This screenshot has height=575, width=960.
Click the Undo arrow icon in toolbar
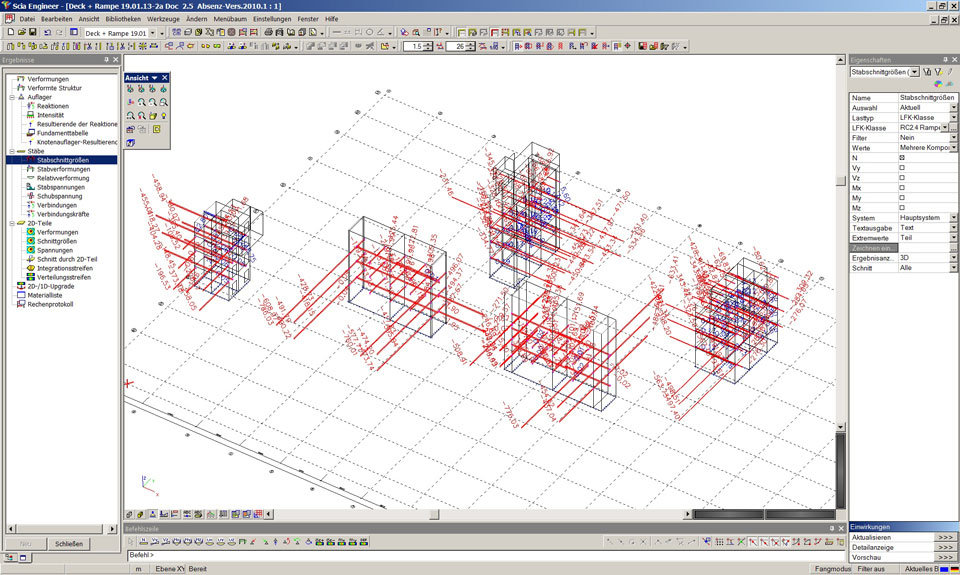tap(47, 32)
